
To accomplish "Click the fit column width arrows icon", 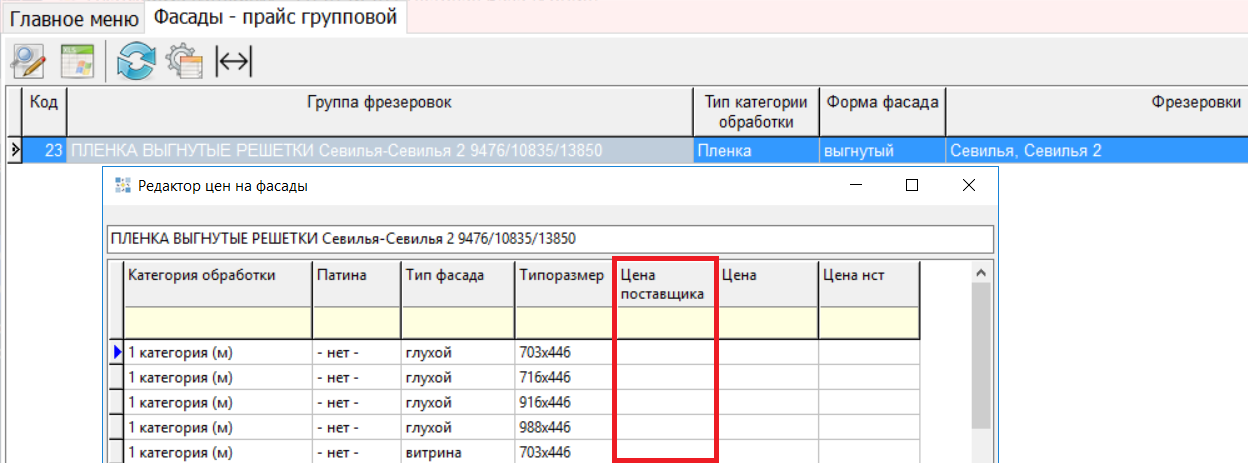I will pos(234,62).
